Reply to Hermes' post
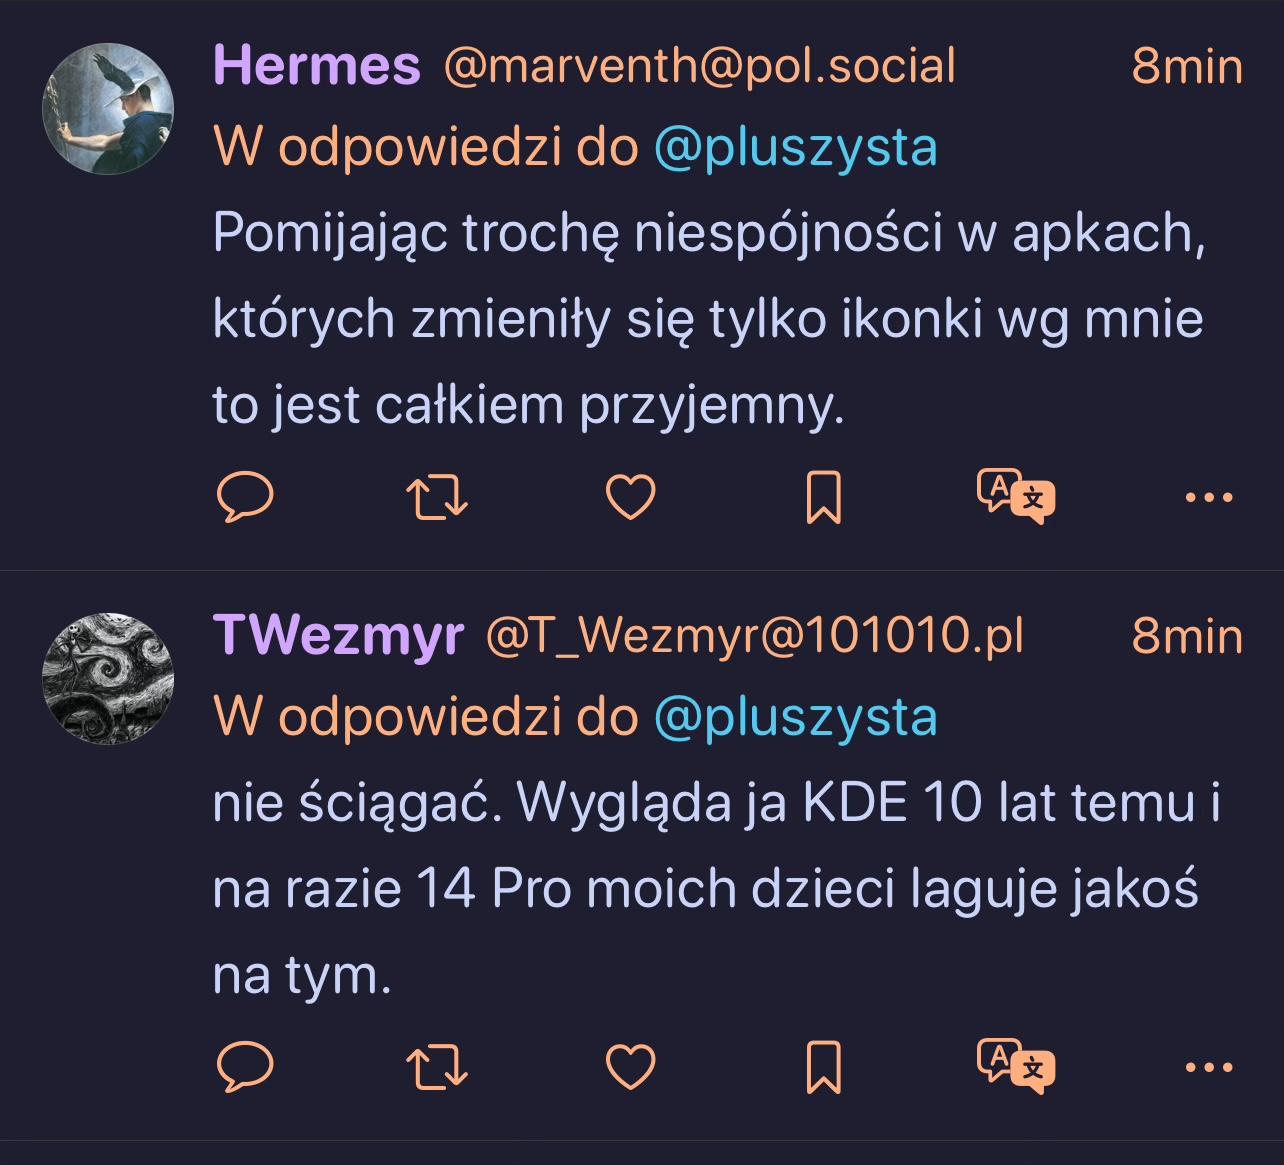The image size is (1284, 1165). click(x=245, y=497)
